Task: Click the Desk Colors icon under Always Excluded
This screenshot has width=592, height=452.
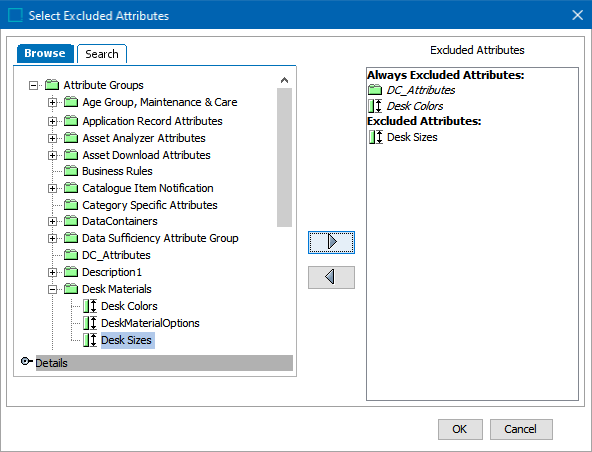Action: 376,106
